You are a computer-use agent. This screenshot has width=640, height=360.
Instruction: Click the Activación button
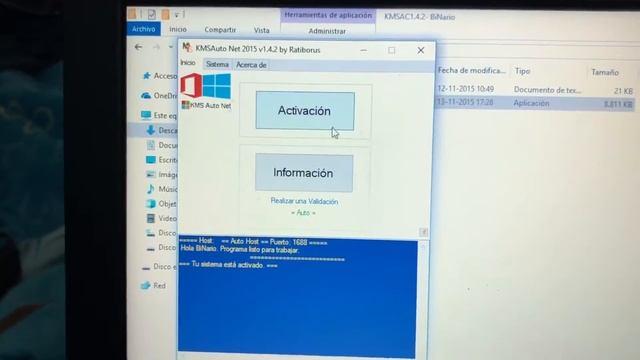tap(305, 111)
